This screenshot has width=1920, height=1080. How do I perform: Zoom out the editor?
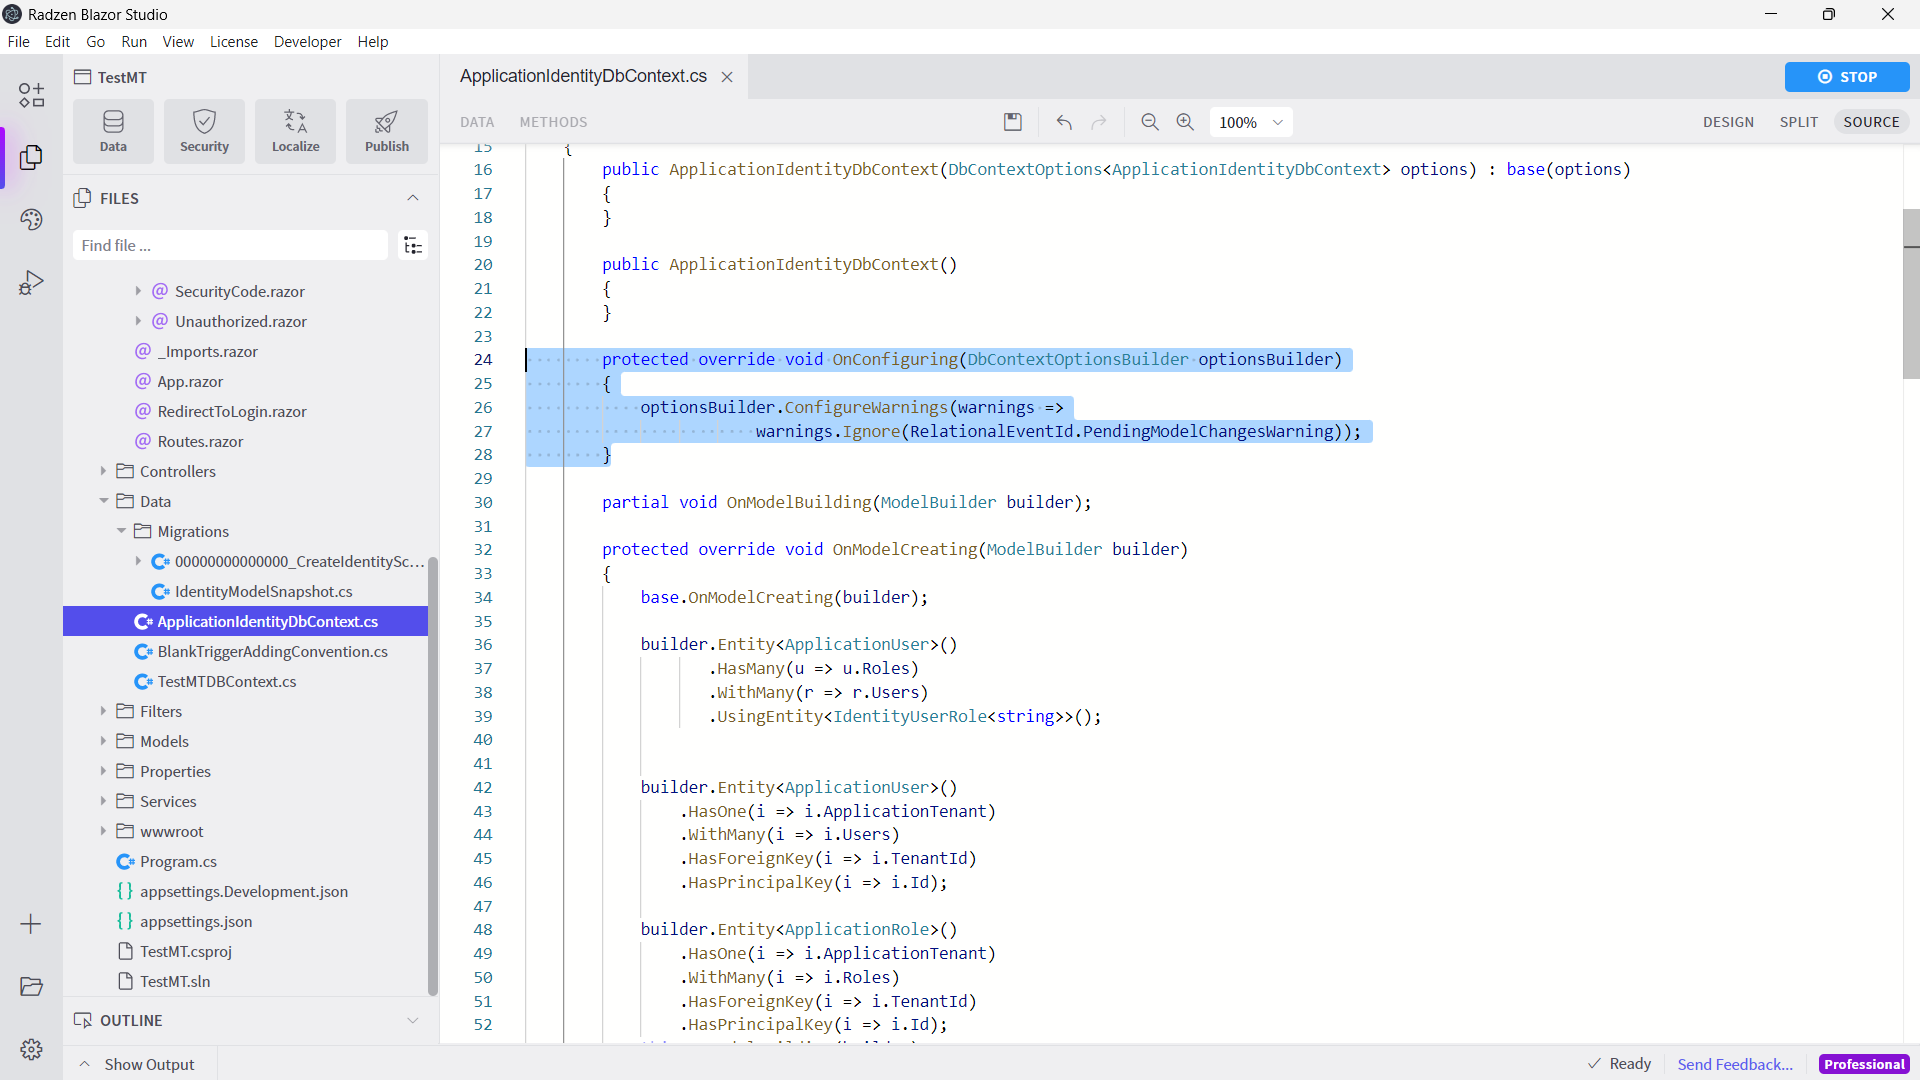[x=1150, y=122]
